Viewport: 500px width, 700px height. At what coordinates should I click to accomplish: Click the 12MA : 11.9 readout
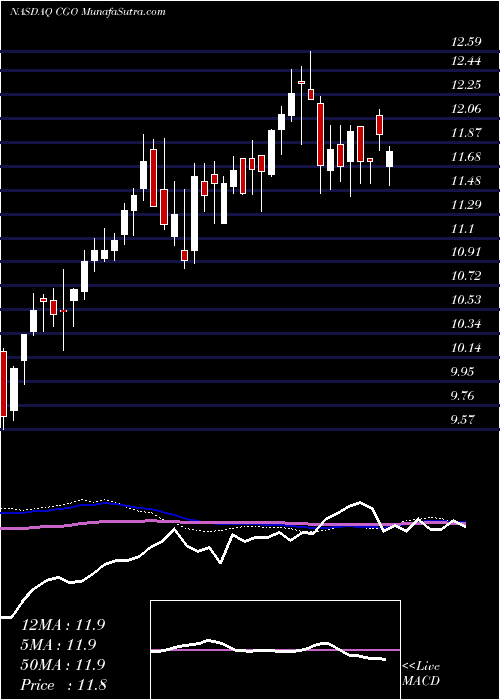pyautogui.click(x=63, y=625)
